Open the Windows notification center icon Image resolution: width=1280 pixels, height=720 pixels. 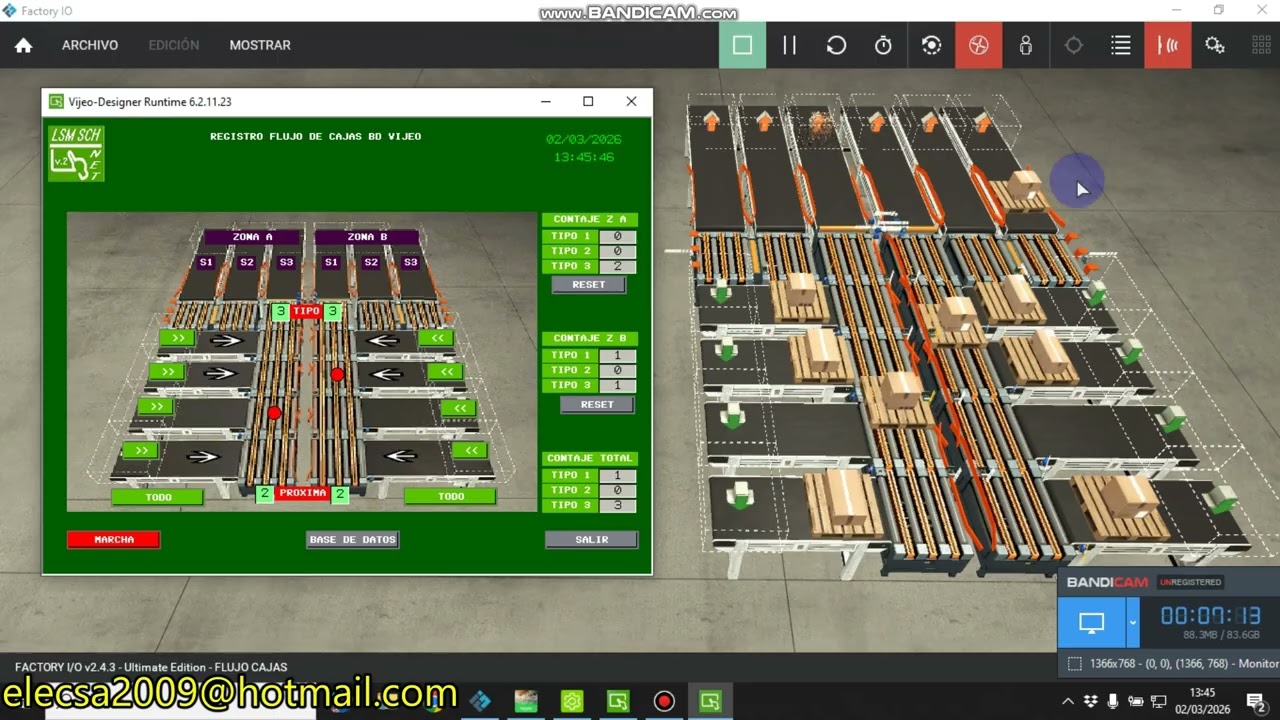click(x=1256, y=701)
